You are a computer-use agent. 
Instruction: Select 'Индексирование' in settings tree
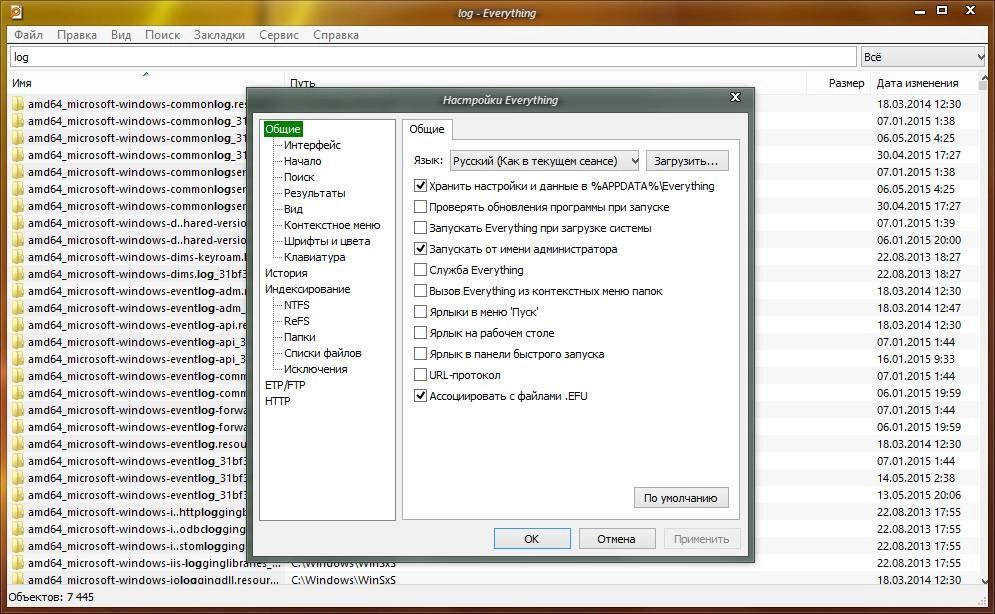(x=308, y=289)
